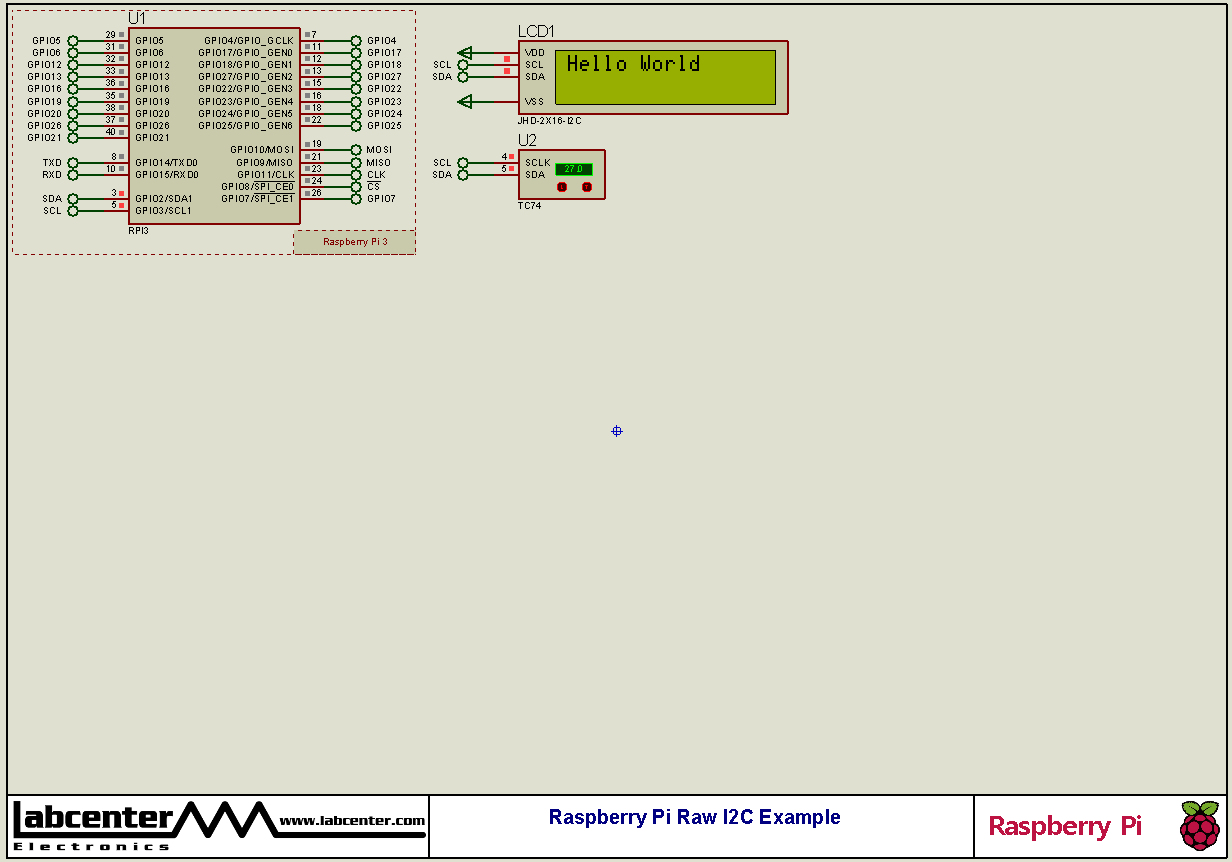The width and height of the screenshot is (1232, 862).
Task: Click the VDD power terminal arrow on LCD1
Action: coord(463,53)
